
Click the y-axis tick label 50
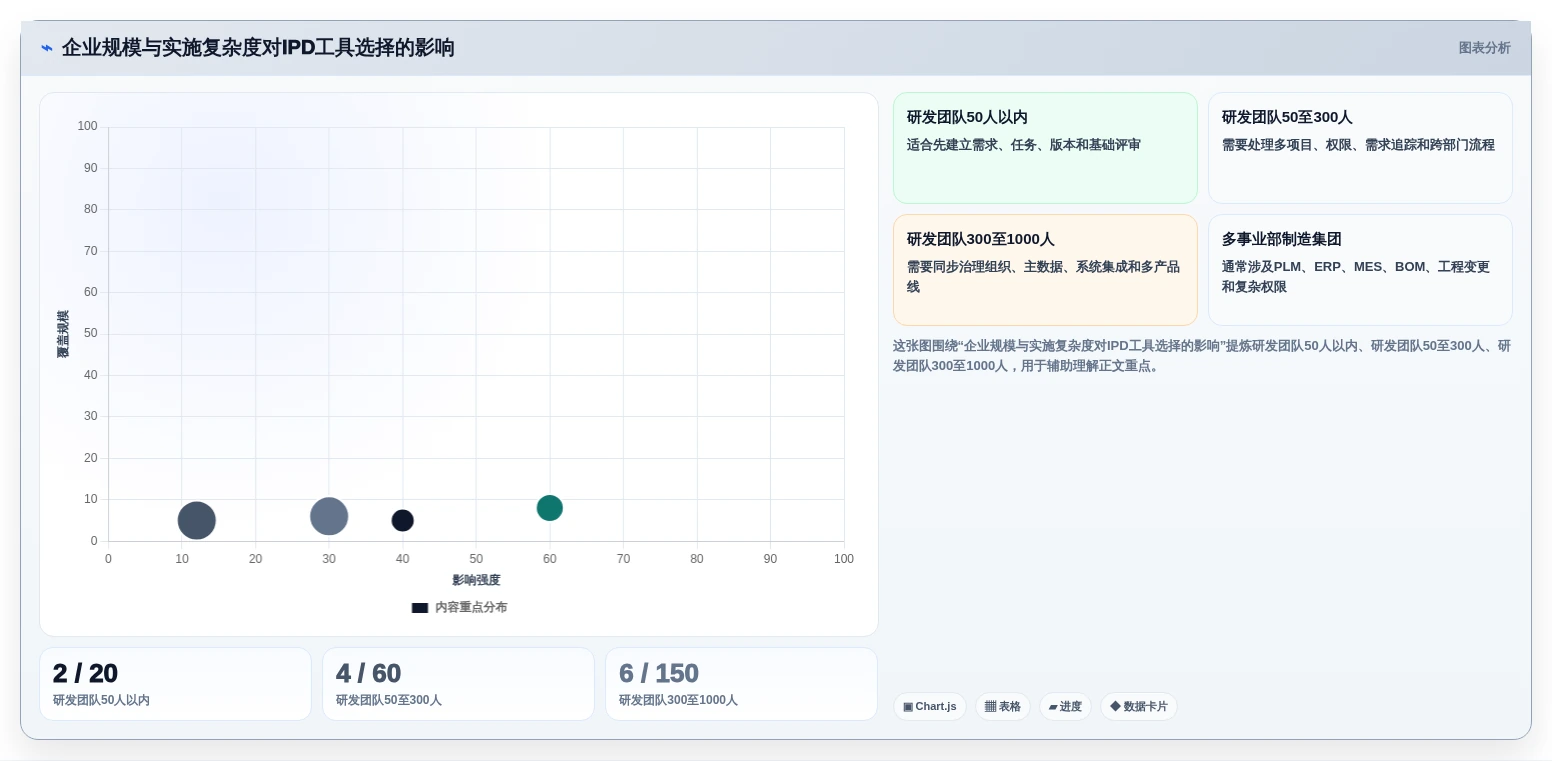[91, 333]
